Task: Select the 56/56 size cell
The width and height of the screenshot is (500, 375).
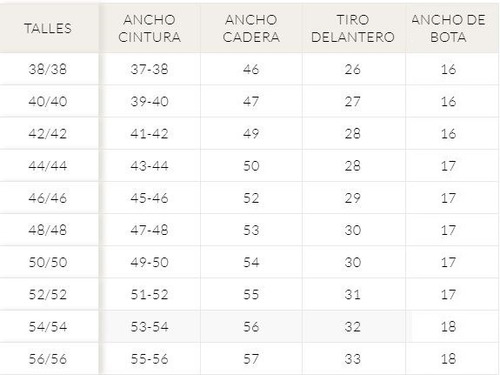Action: pos(48,359)
